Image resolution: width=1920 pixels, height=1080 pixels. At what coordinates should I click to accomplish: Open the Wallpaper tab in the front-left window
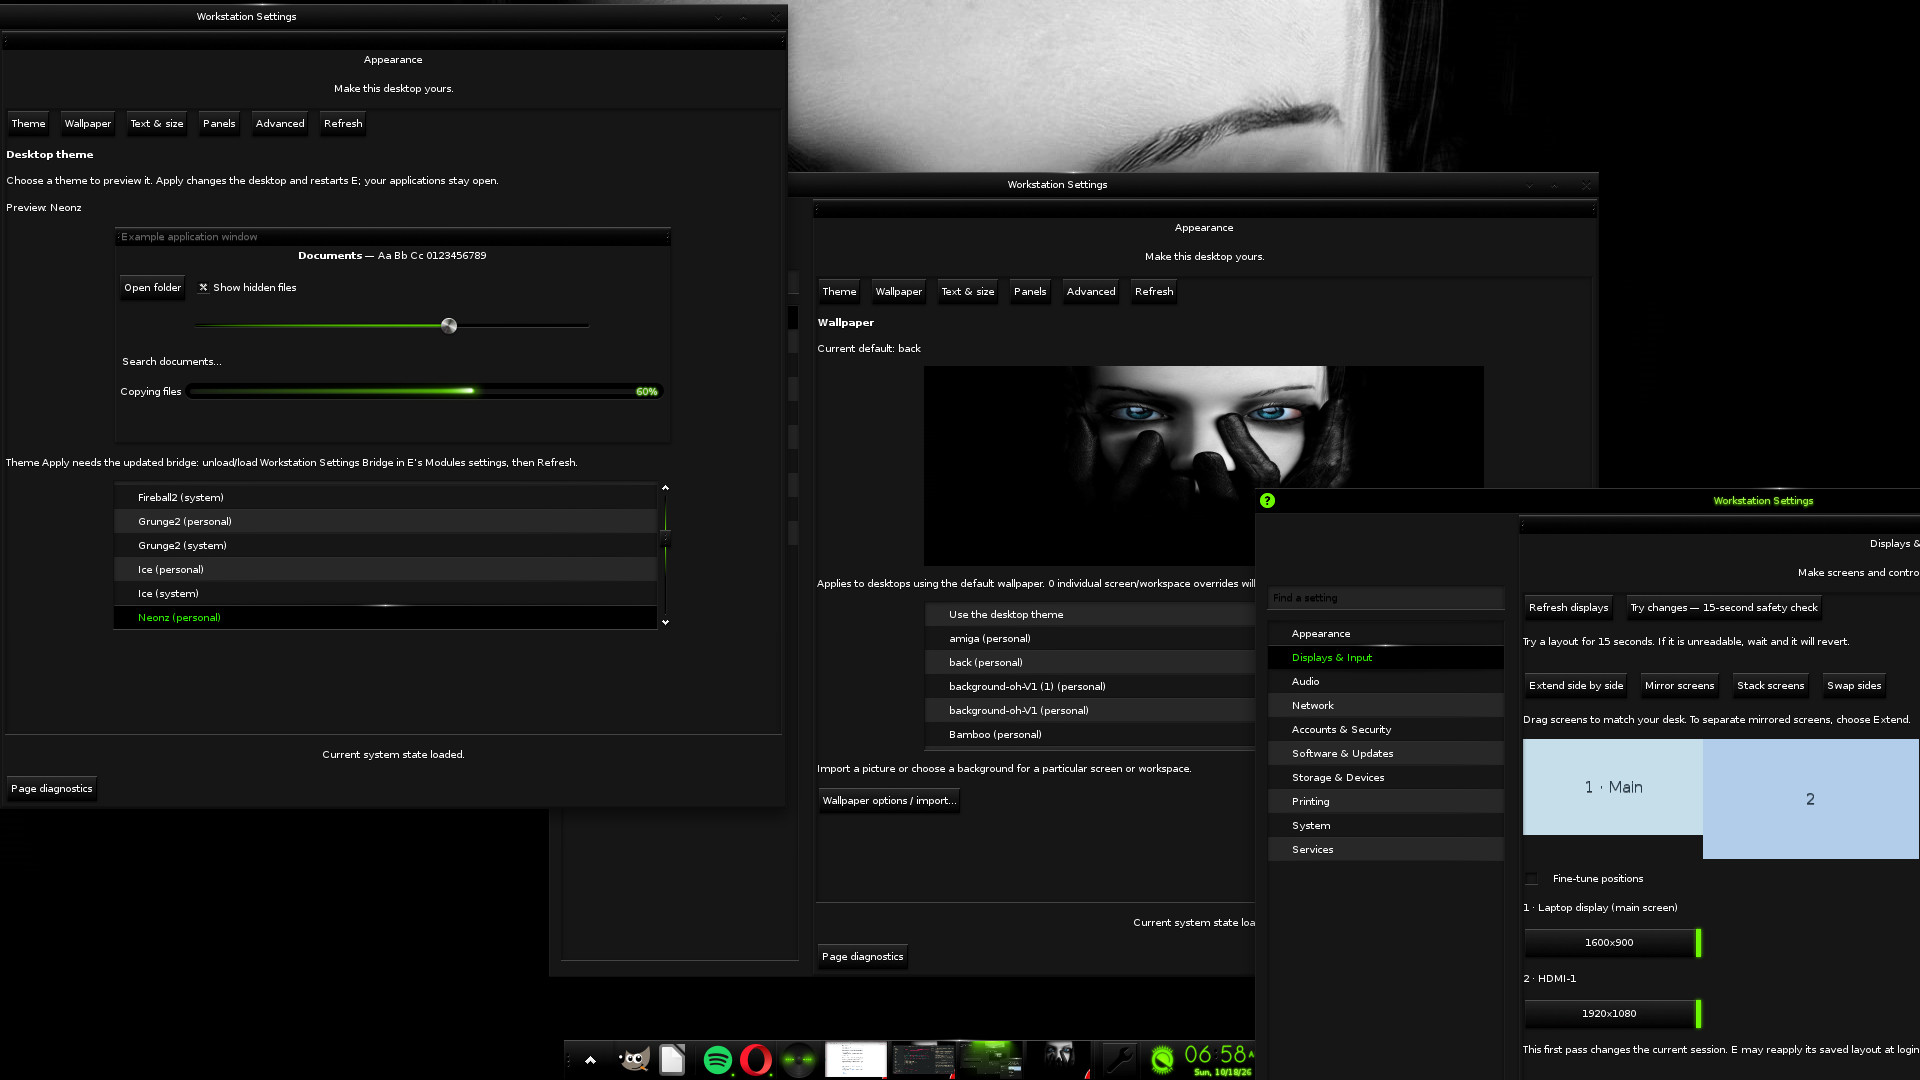(x=88, y=124)
